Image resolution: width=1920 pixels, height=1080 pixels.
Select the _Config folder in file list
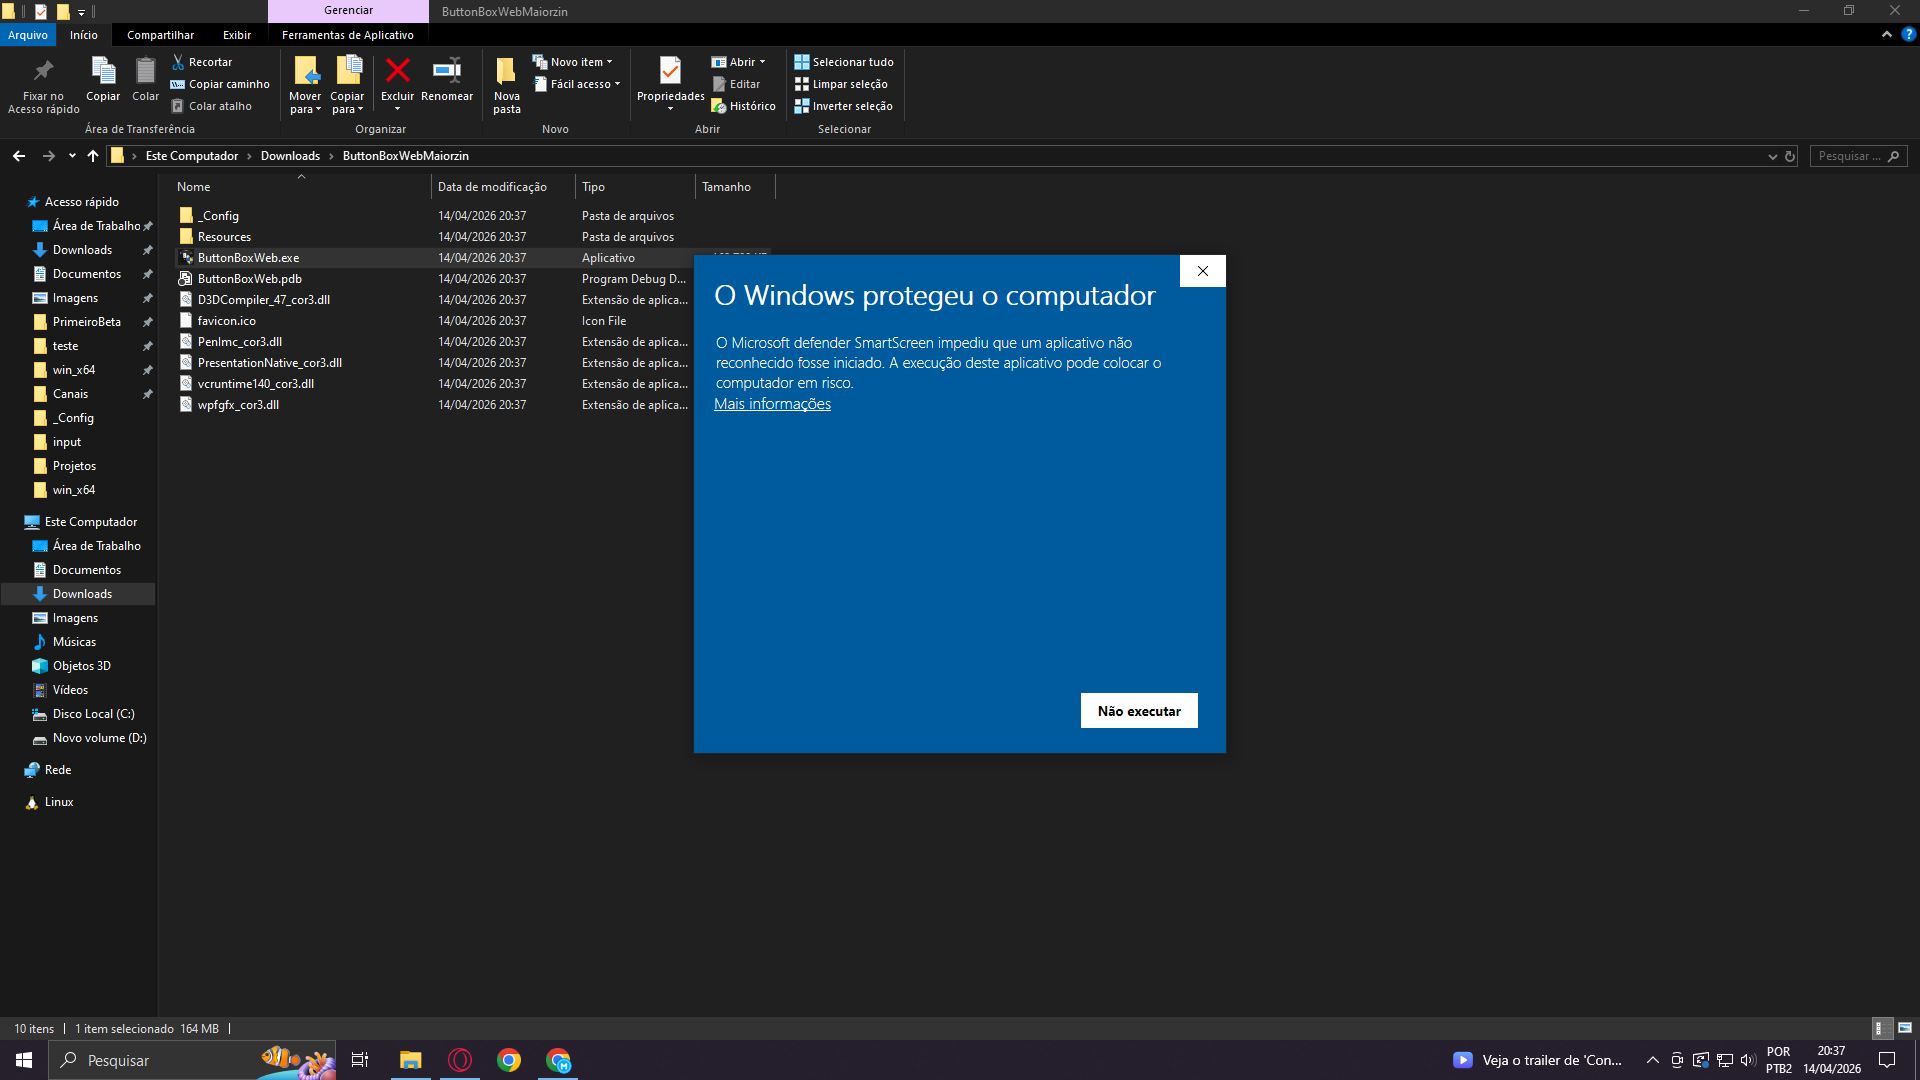[x=218, y=216]
